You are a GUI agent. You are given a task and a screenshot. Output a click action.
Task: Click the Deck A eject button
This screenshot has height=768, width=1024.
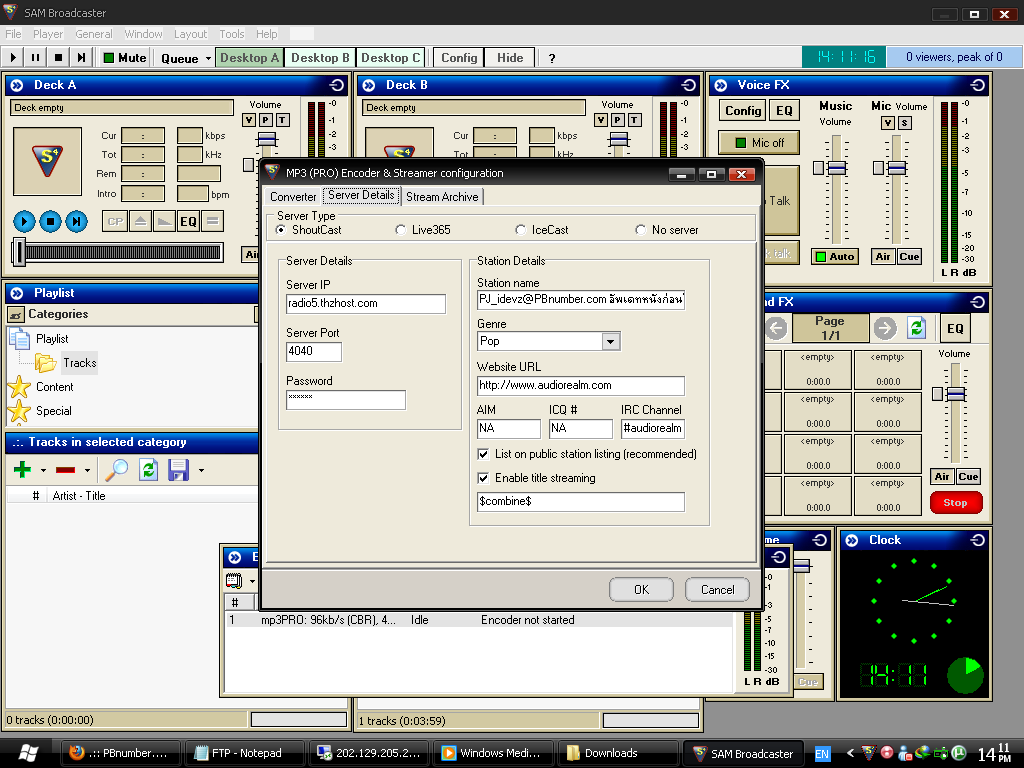click(x=141, y=221)
